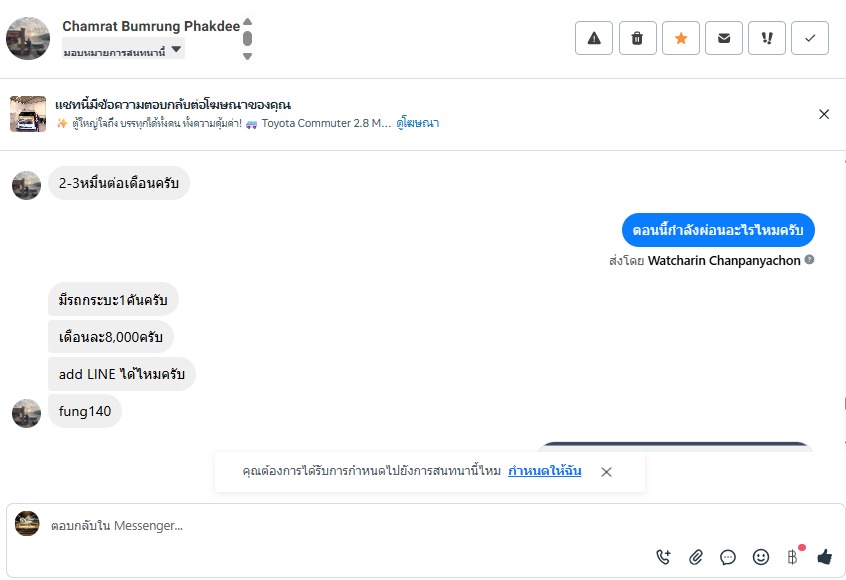This screenshot has height=580, width=846.
Task: Send a thumbs up like
Action: tap(824, 557)
